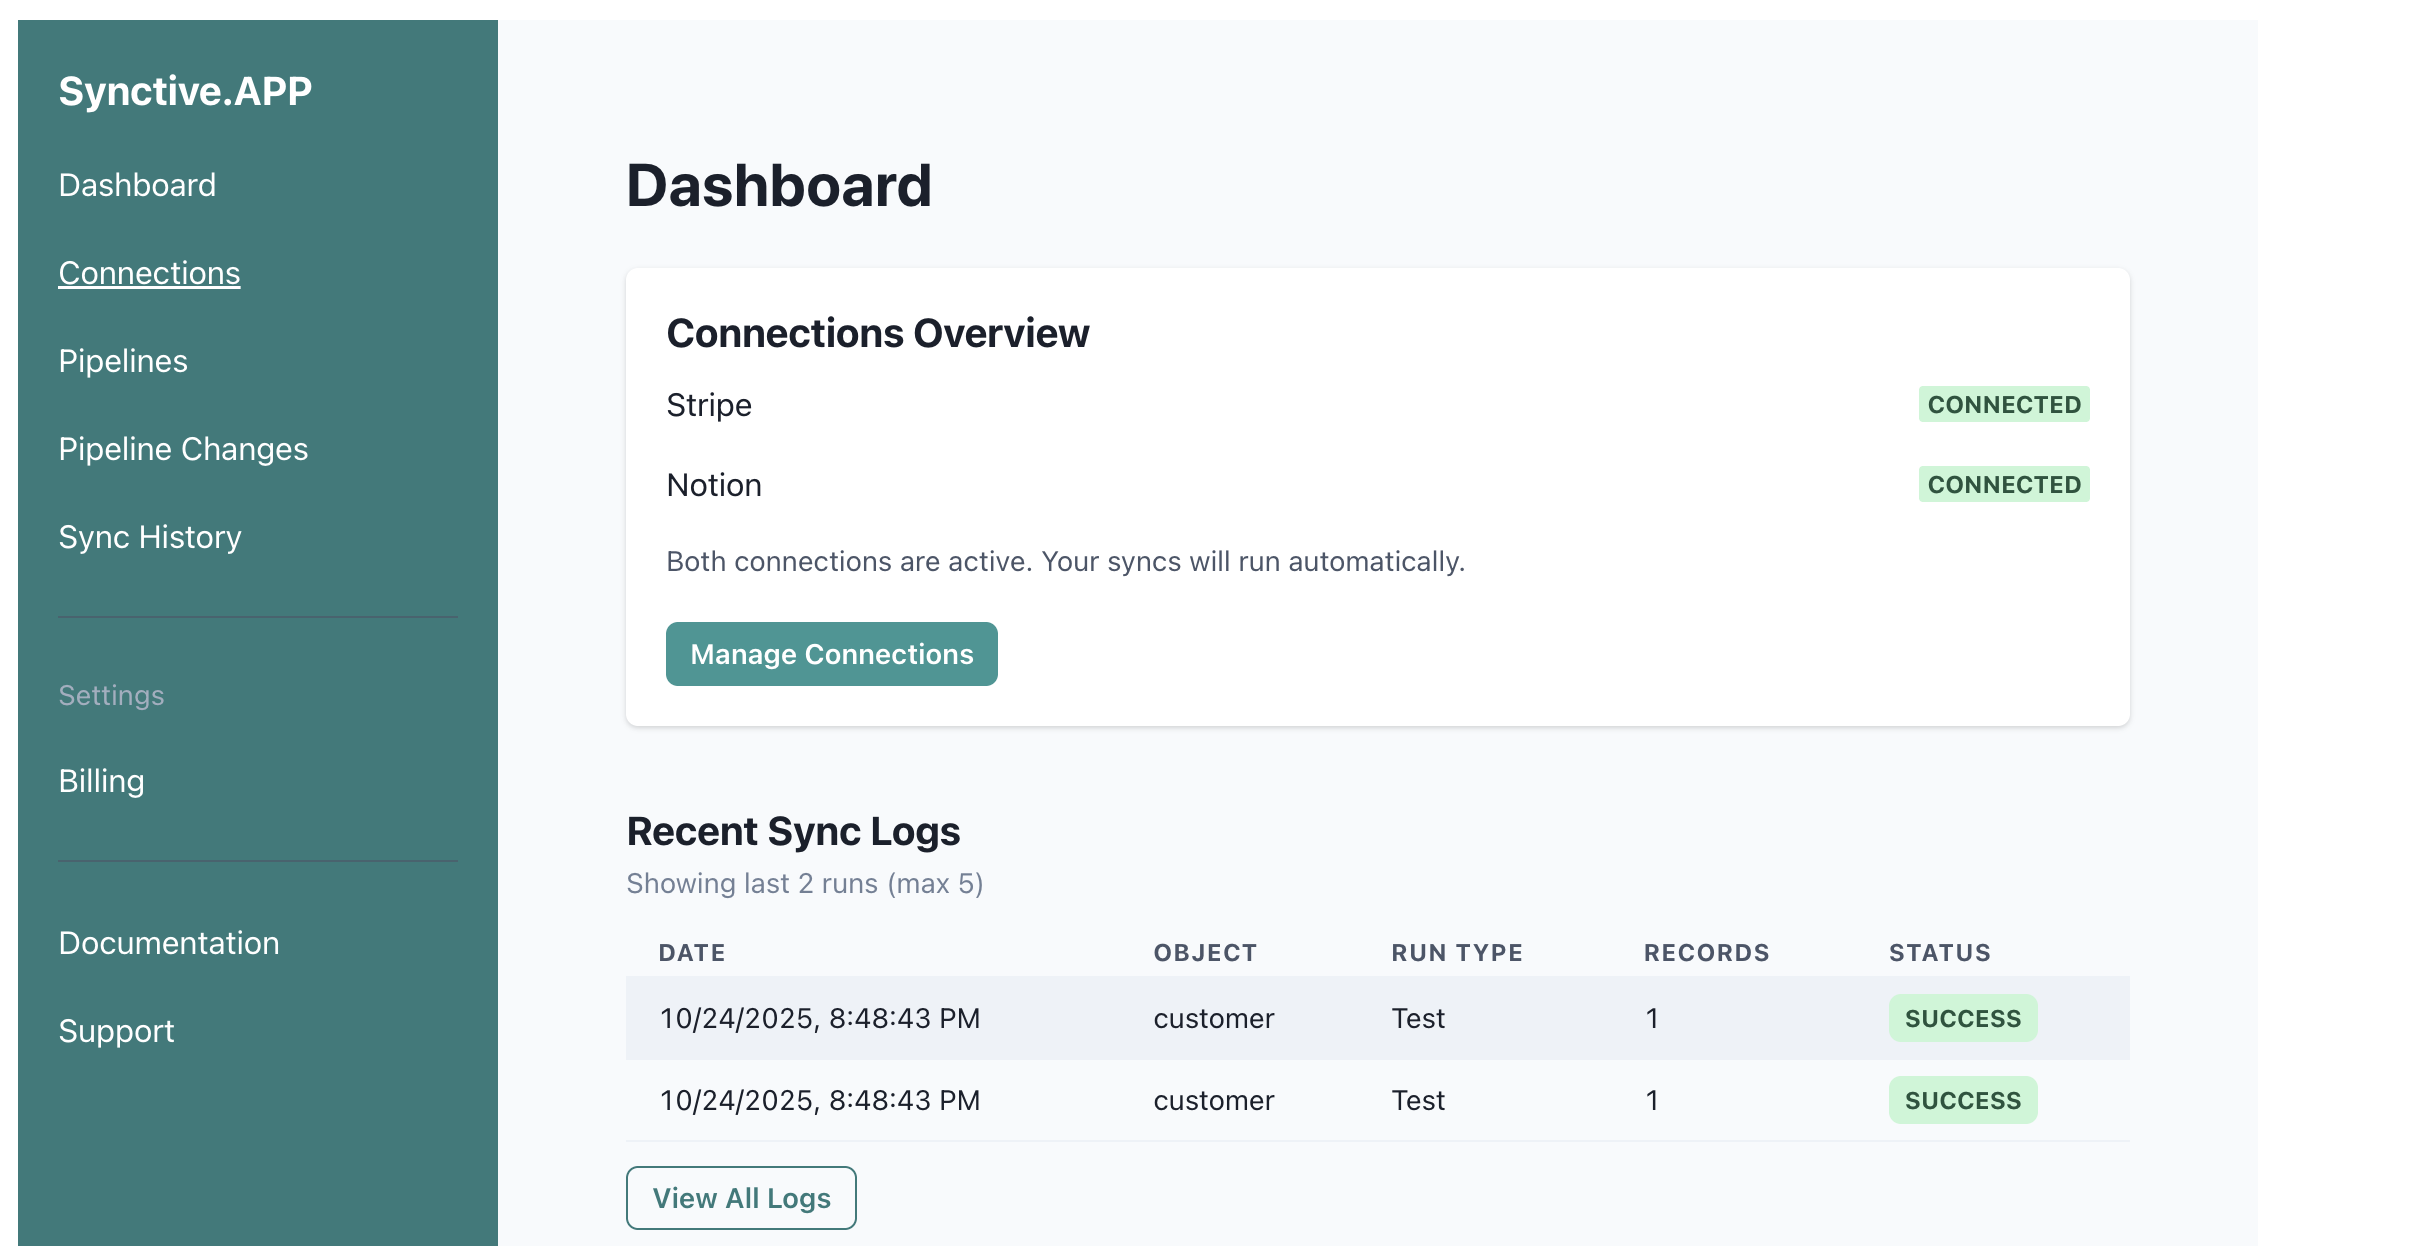The height and width of the screenshot is (1246, 2430).
Task: Click the Synctive.APP logo
Action: tap(185, 90)
